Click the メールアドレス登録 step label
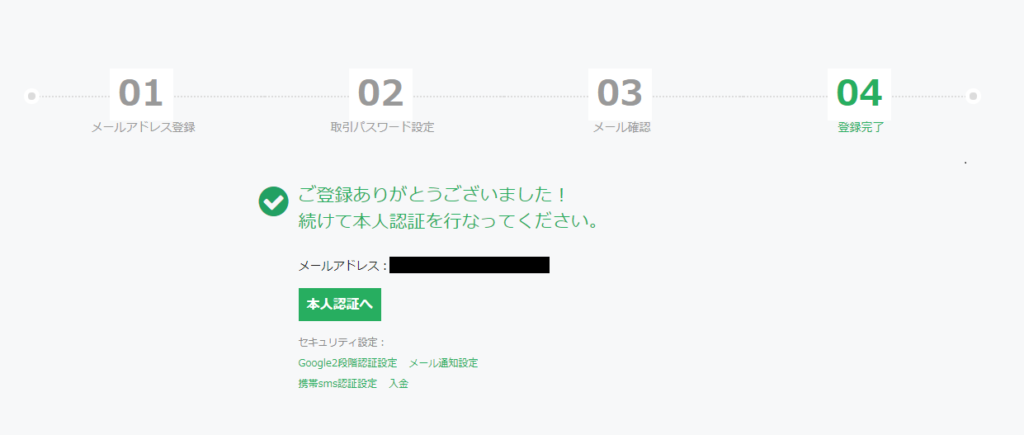 [143, 127]
